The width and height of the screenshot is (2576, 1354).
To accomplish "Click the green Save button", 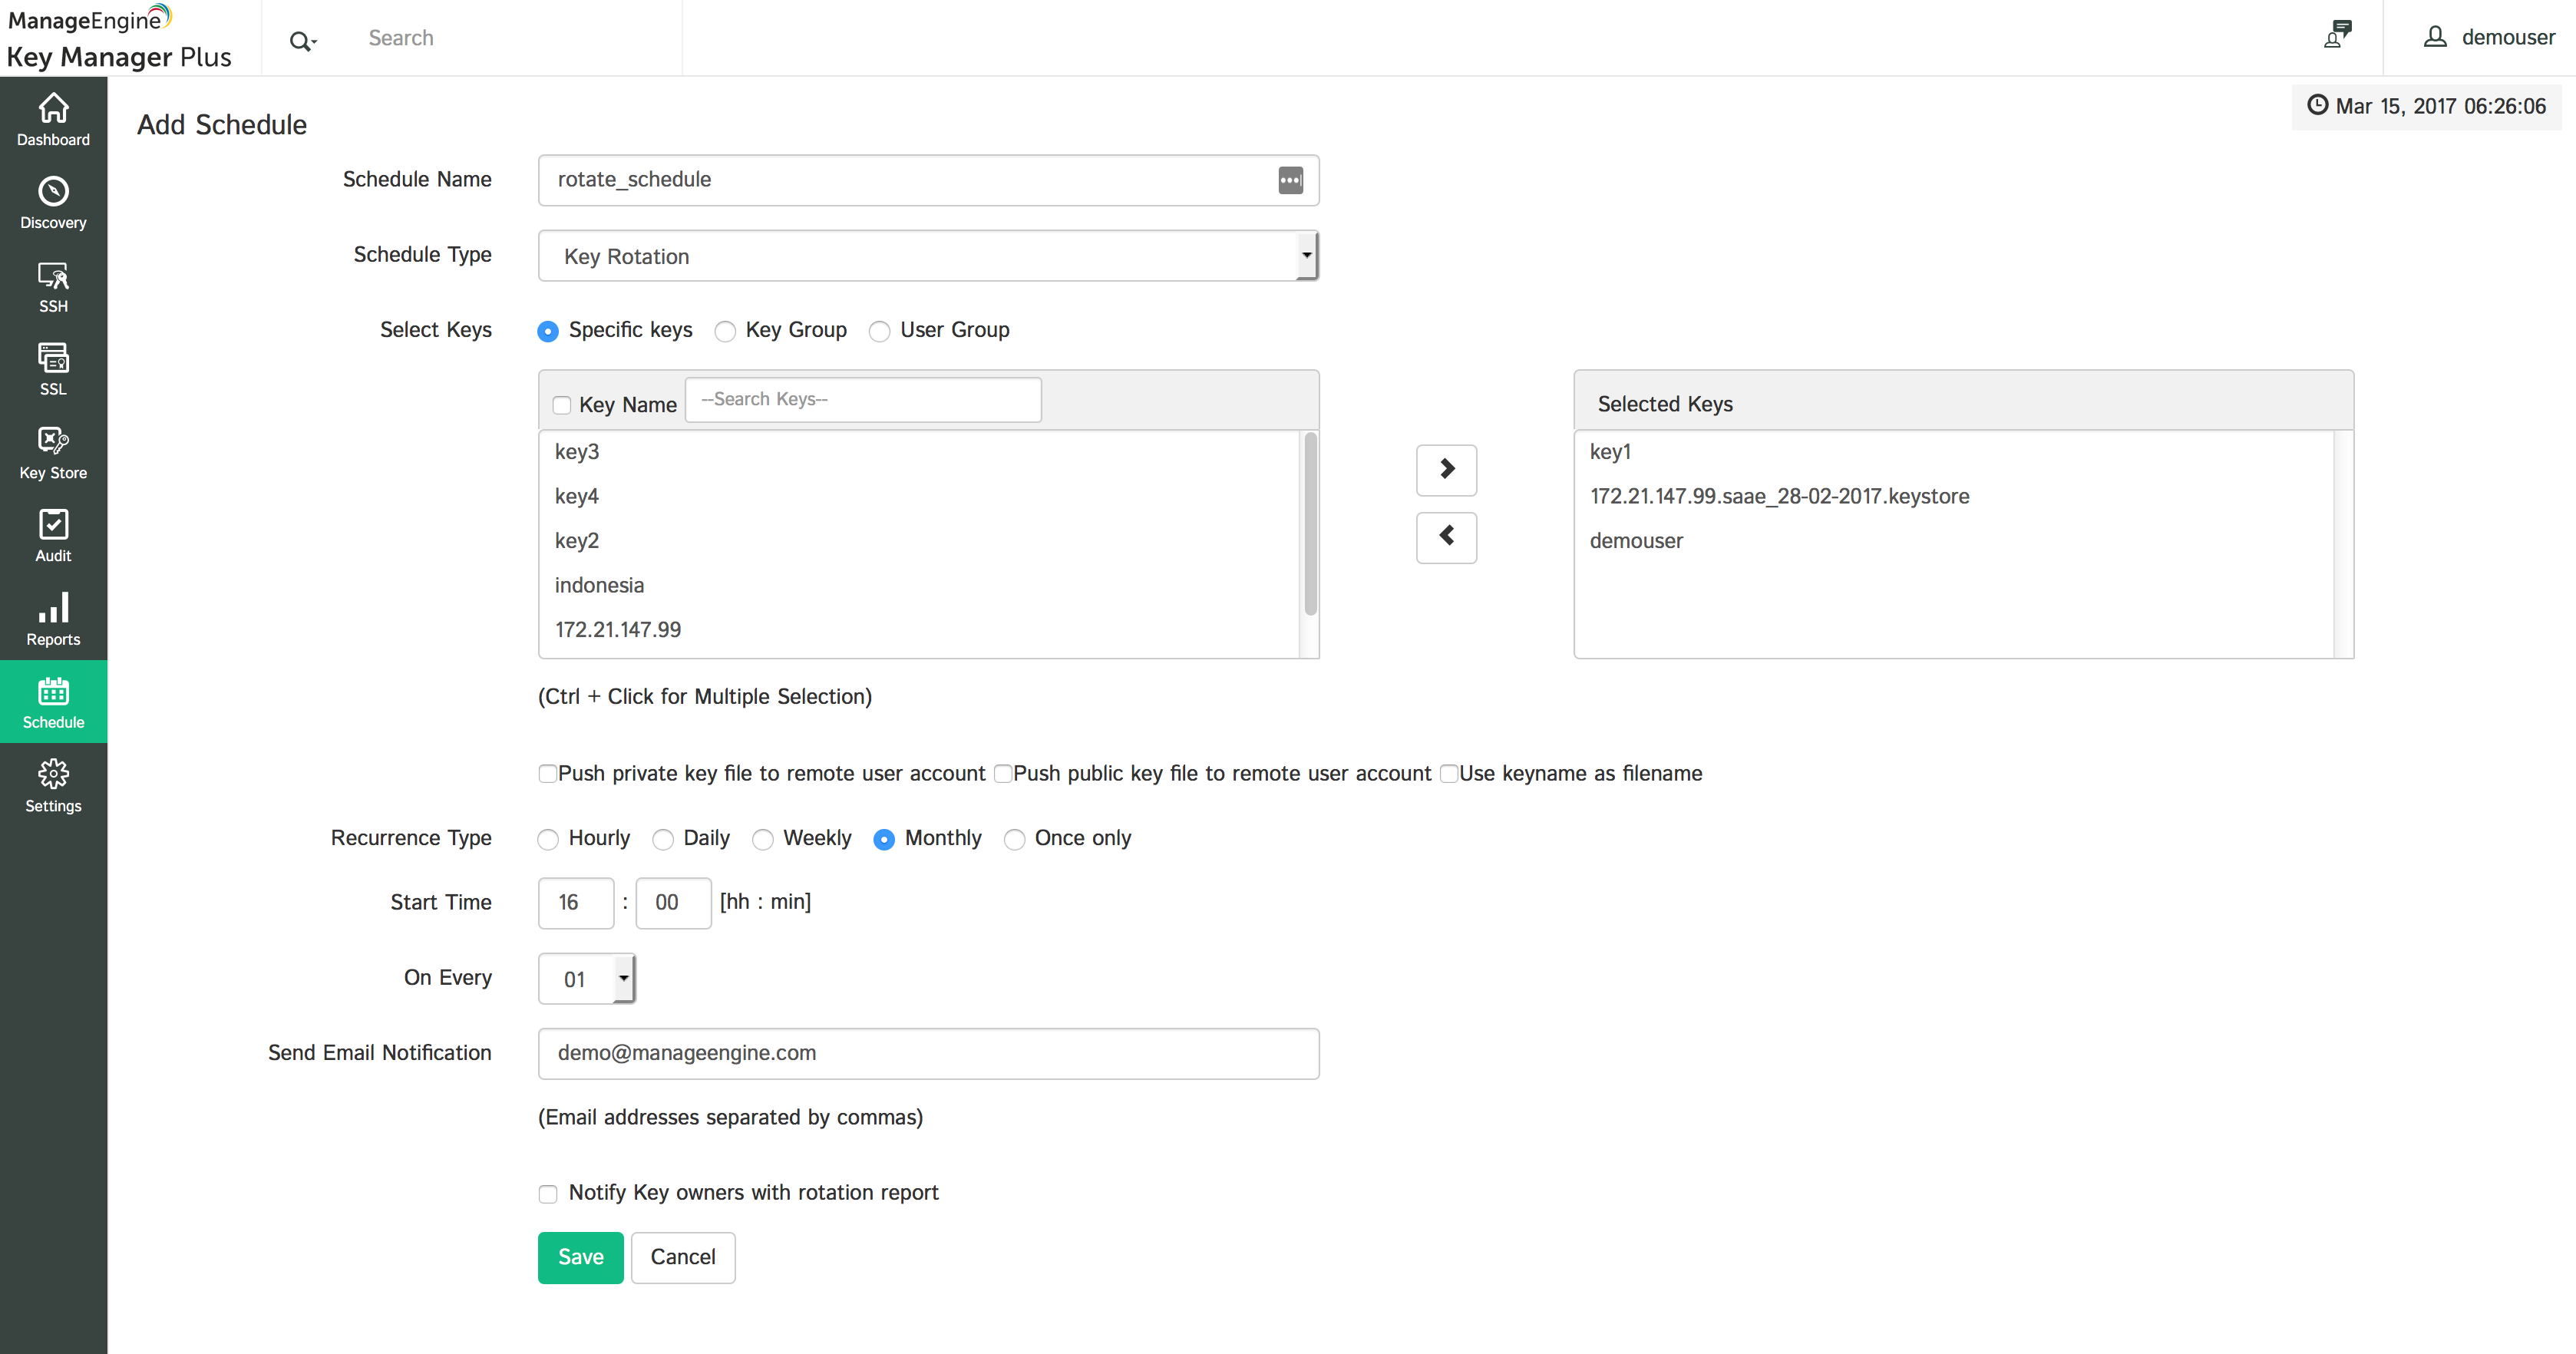I will coord(580,1257).
